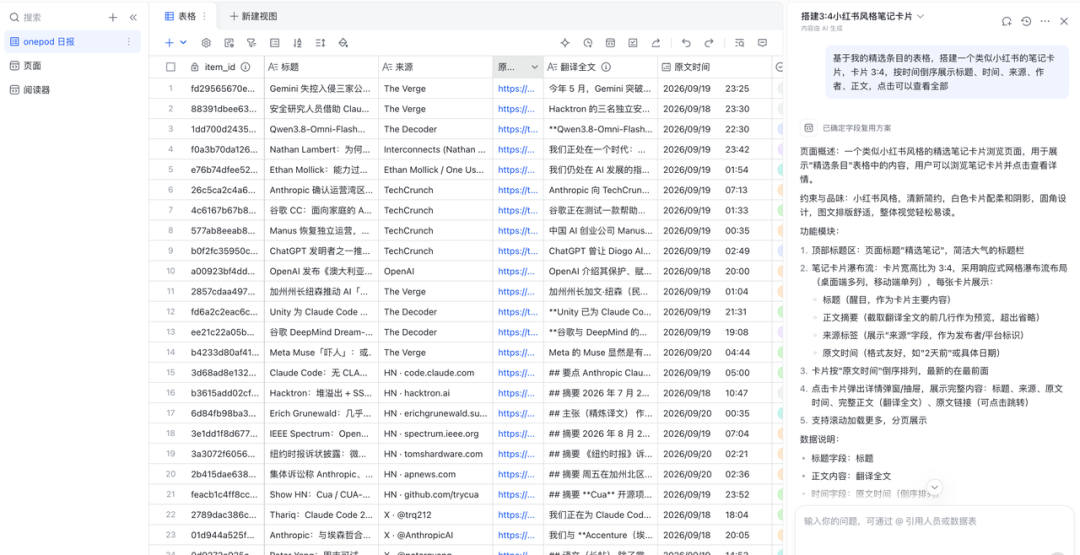Click the group records toolbar icon
This screenshot has width=1080, height=555.
pyautogui.click(x=274, y=43)
